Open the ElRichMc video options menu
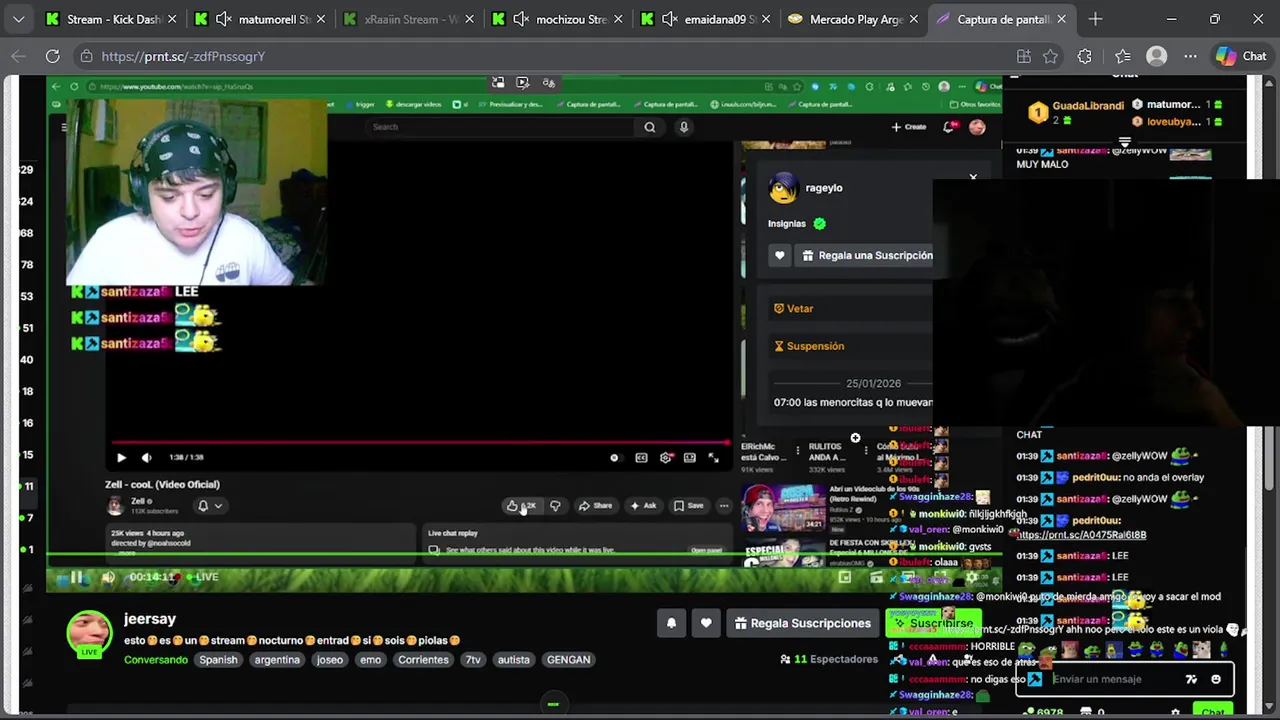Image resolution: width=1280 pixels, height=720 pixels. (x=797, y=451)
